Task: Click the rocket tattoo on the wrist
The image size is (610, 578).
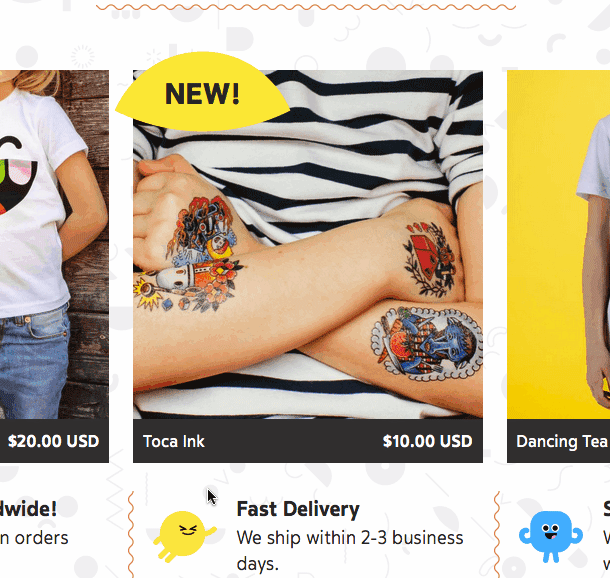Action: coord(189,286)
